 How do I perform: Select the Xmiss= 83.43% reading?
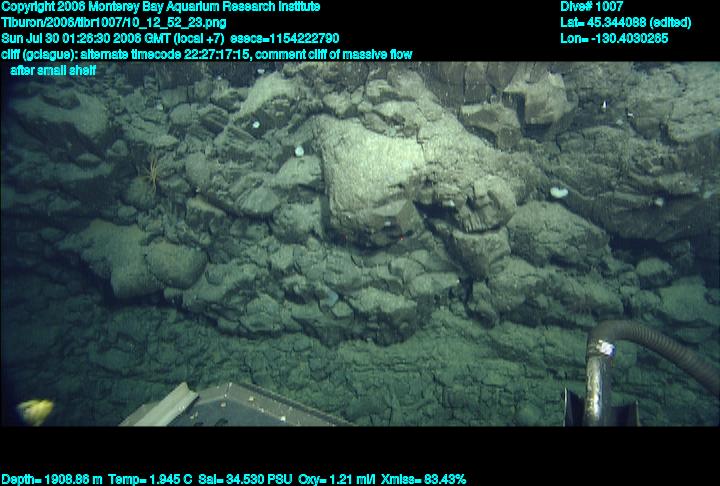click(423, 480)
